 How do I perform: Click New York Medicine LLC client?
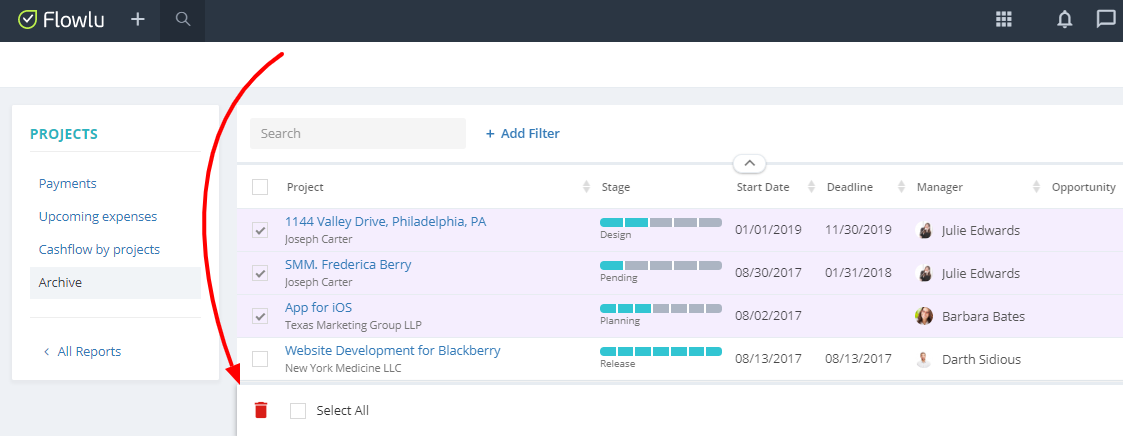[343, 368]
